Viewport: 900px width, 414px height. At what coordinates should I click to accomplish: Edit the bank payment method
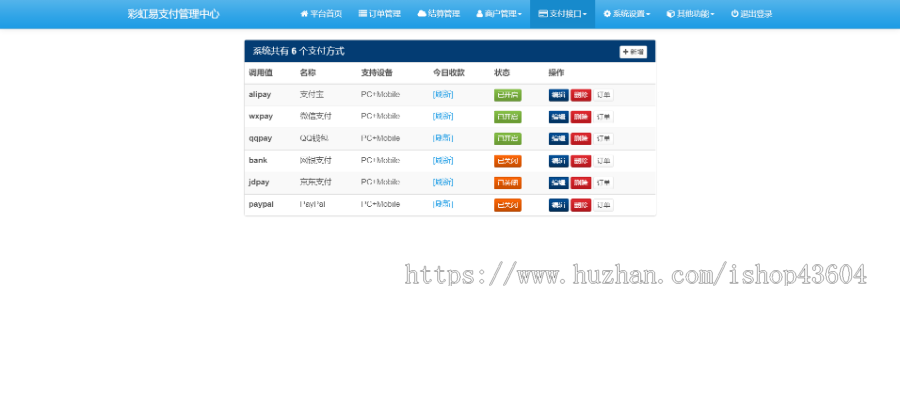point(558,161)
